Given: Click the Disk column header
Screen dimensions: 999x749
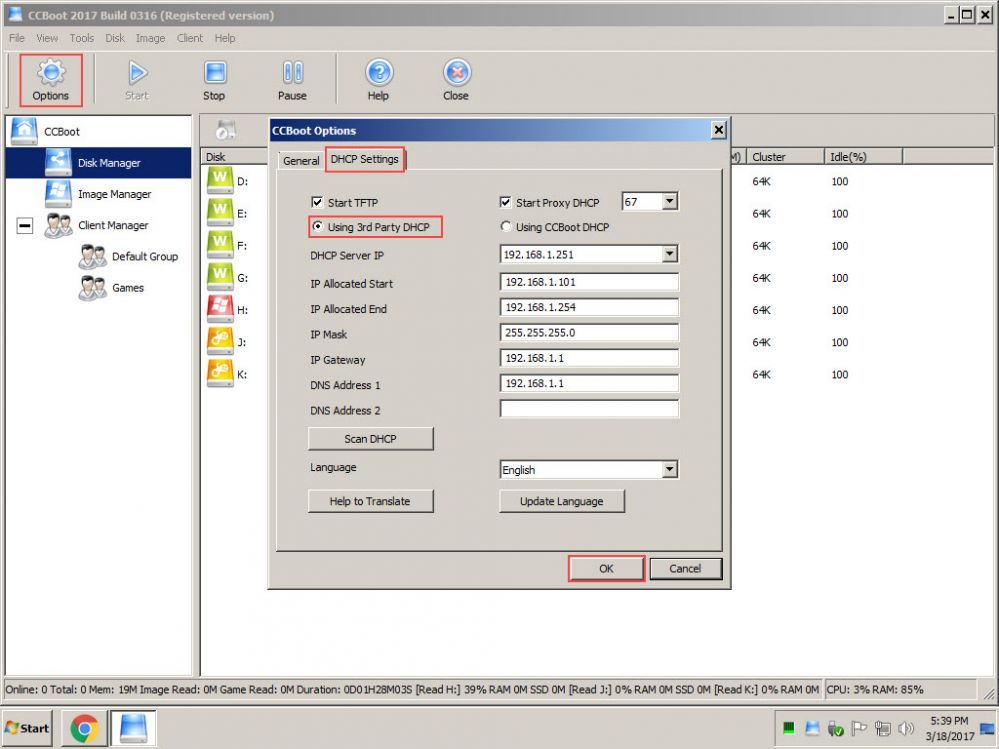Looking at the screenshot, I should tap(234, 157).
